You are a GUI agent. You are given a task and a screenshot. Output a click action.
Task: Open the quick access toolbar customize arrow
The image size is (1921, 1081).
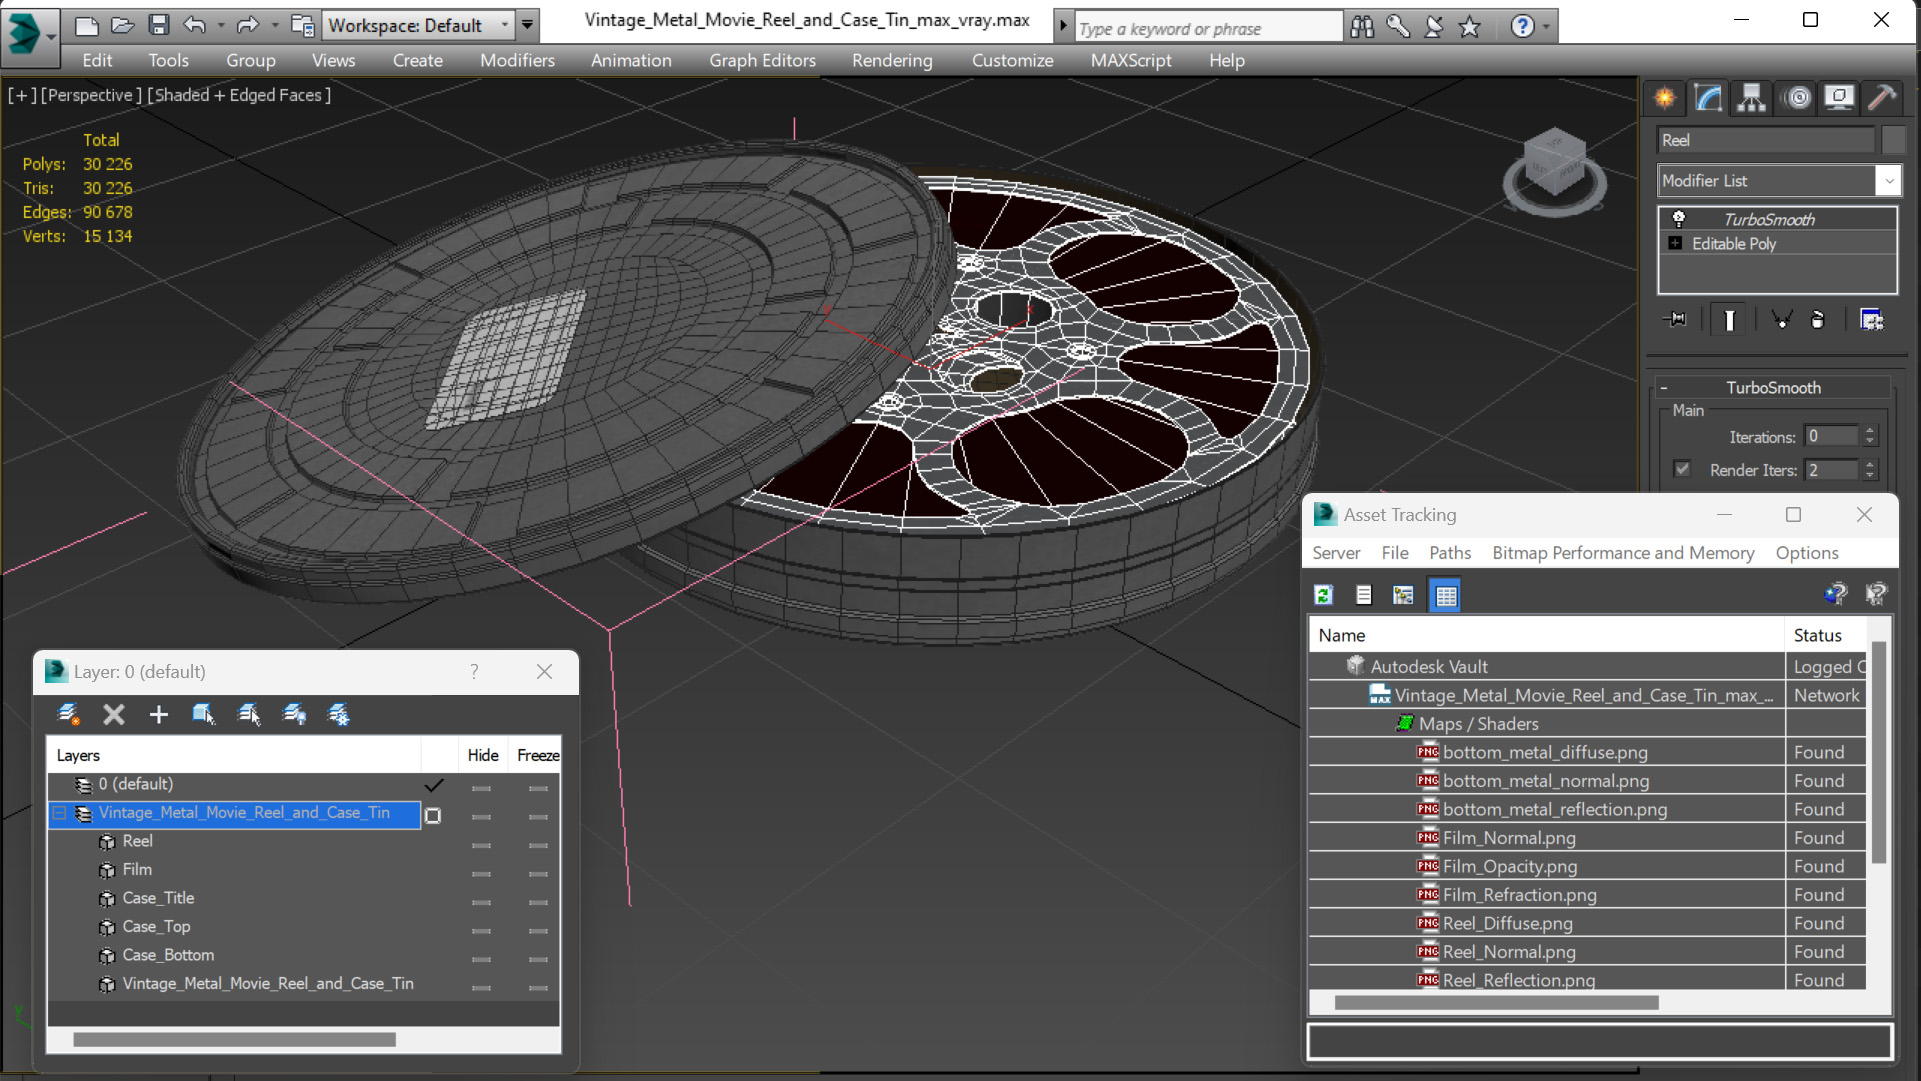pos(527,25)
